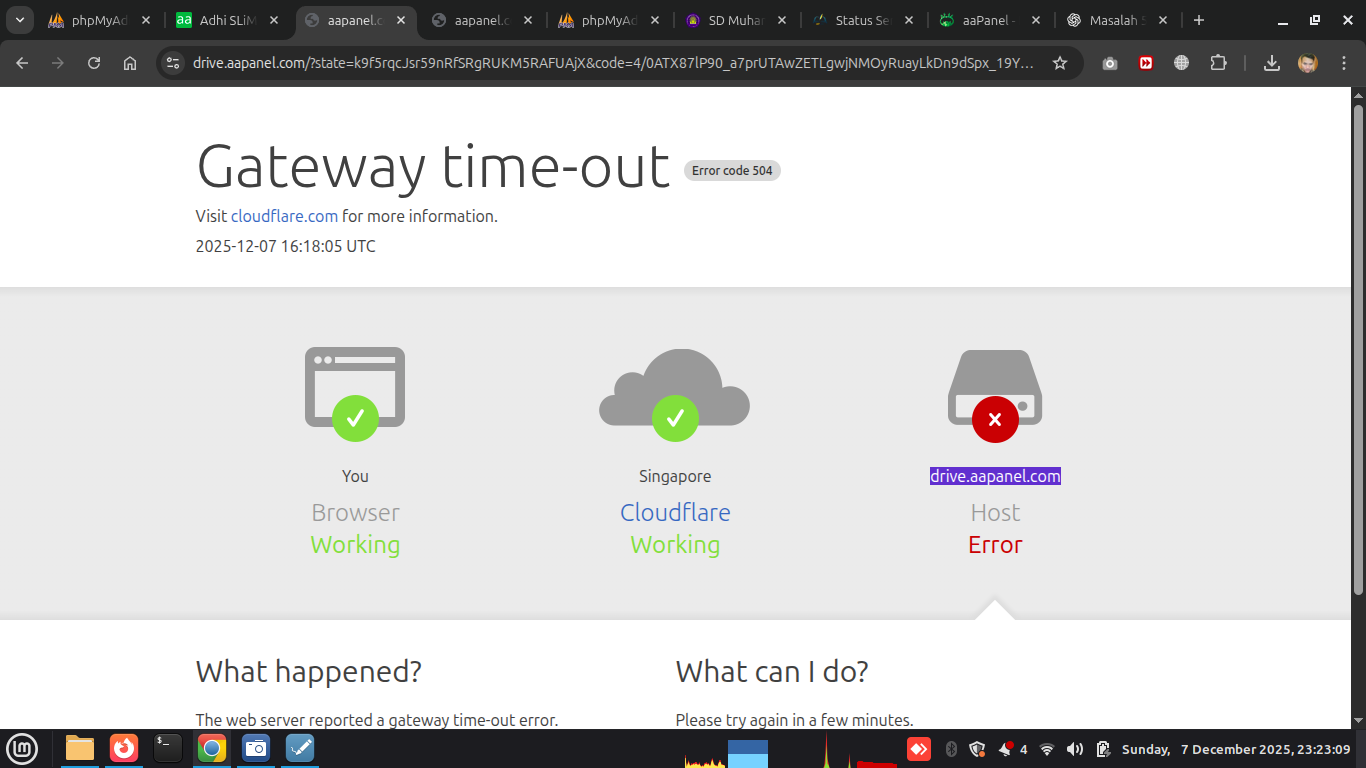Close the Masalah tab
1366x768 pixels.
pyautogui.click(x=1163, y=20)
